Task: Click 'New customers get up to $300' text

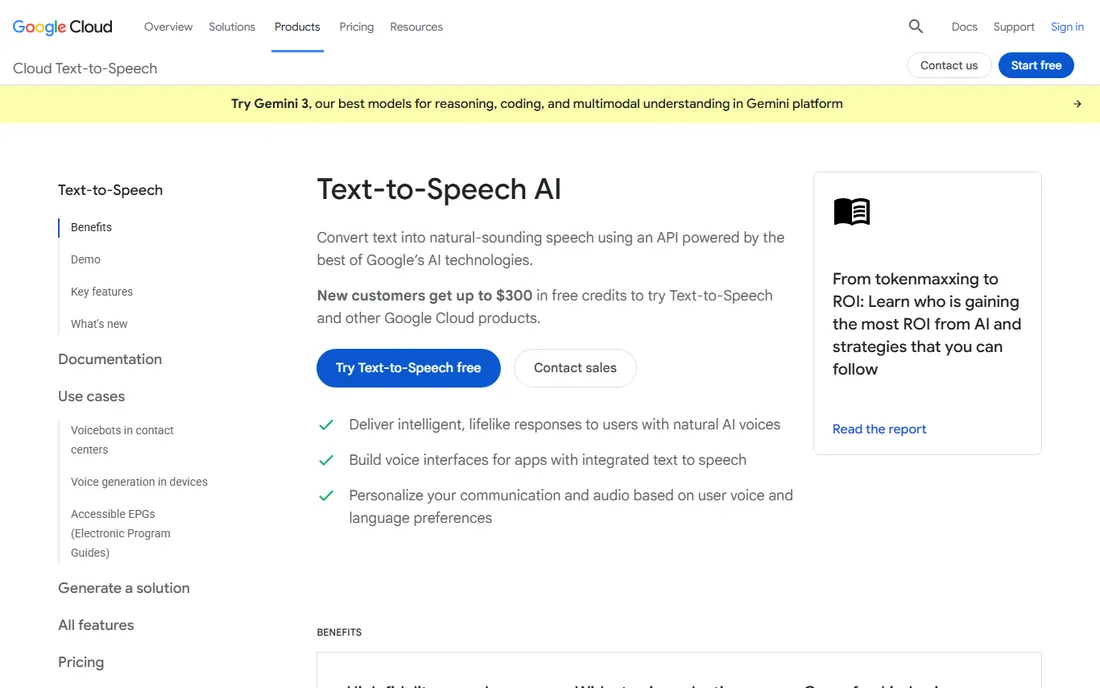Action: click(424, 295)
